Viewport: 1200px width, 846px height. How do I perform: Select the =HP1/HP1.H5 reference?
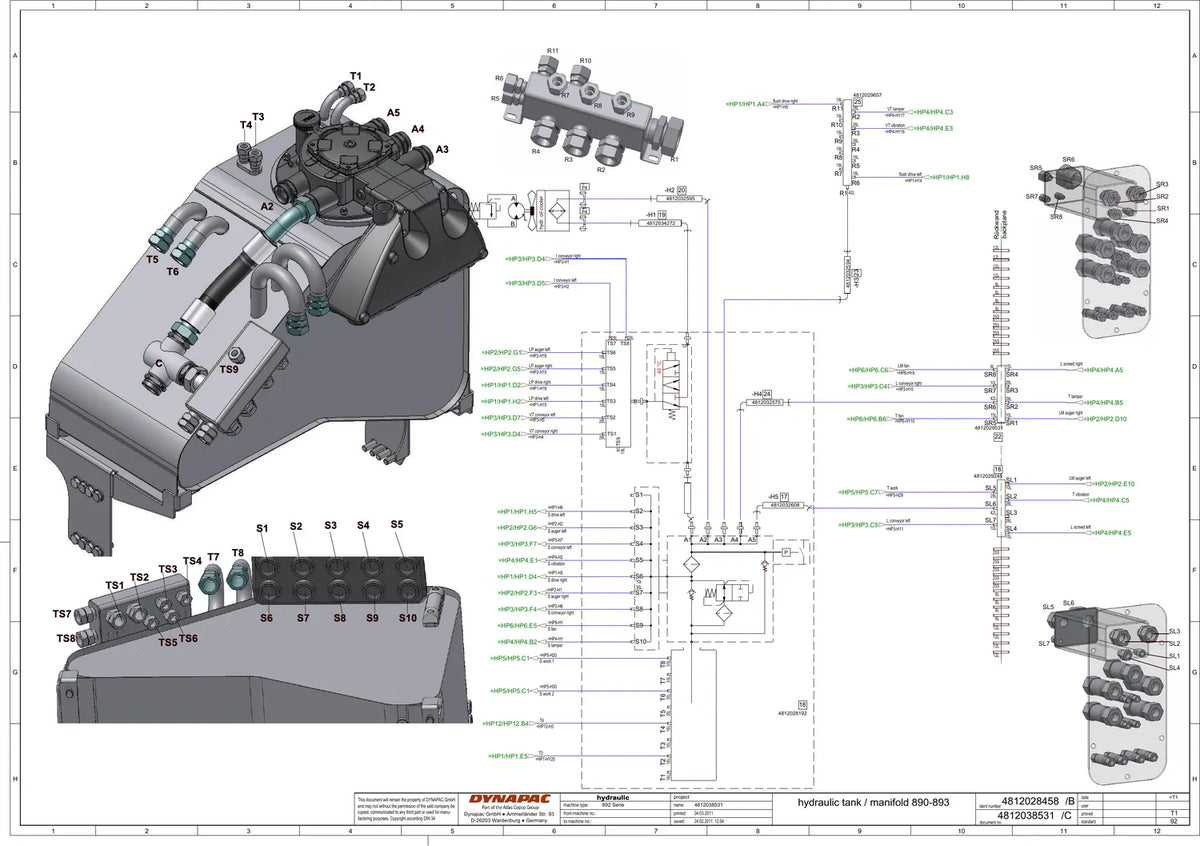coord(517,511)
